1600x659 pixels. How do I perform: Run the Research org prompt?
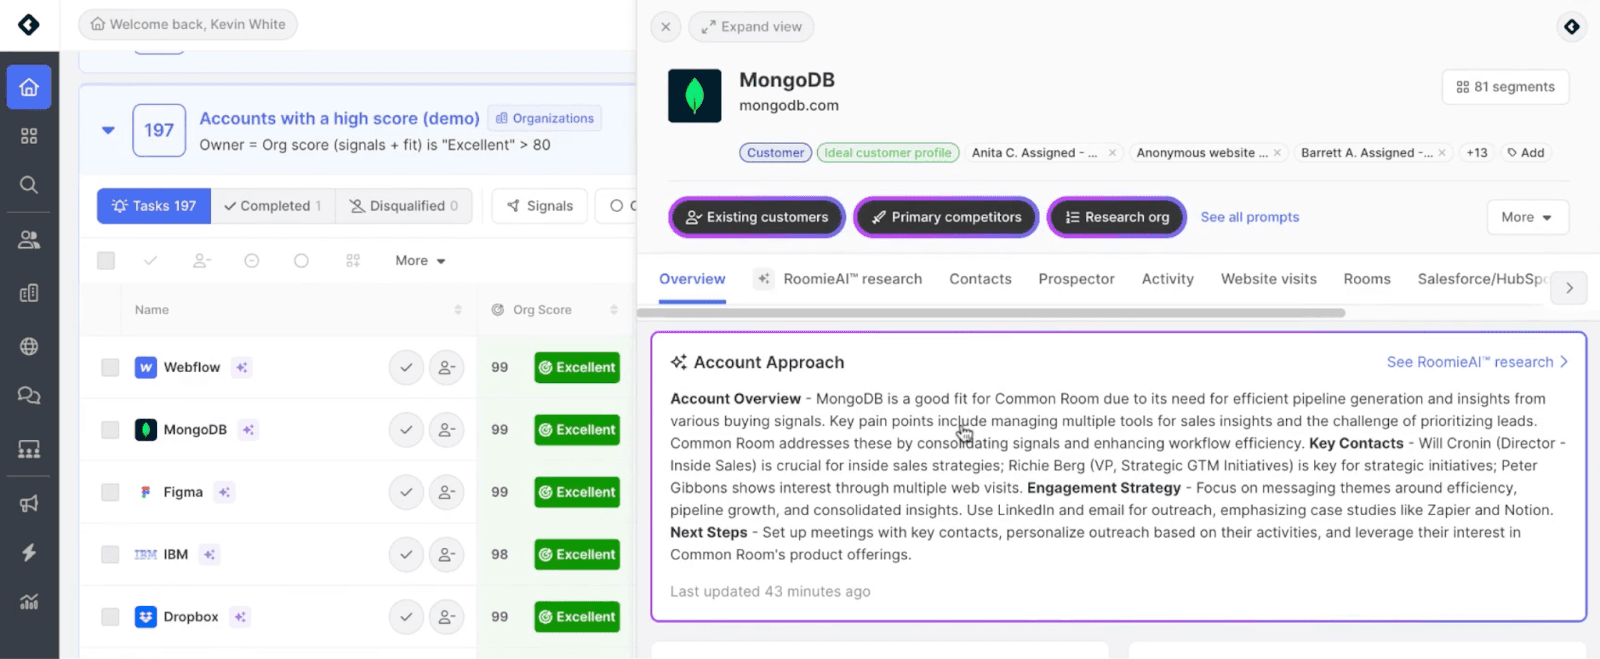1117,217
